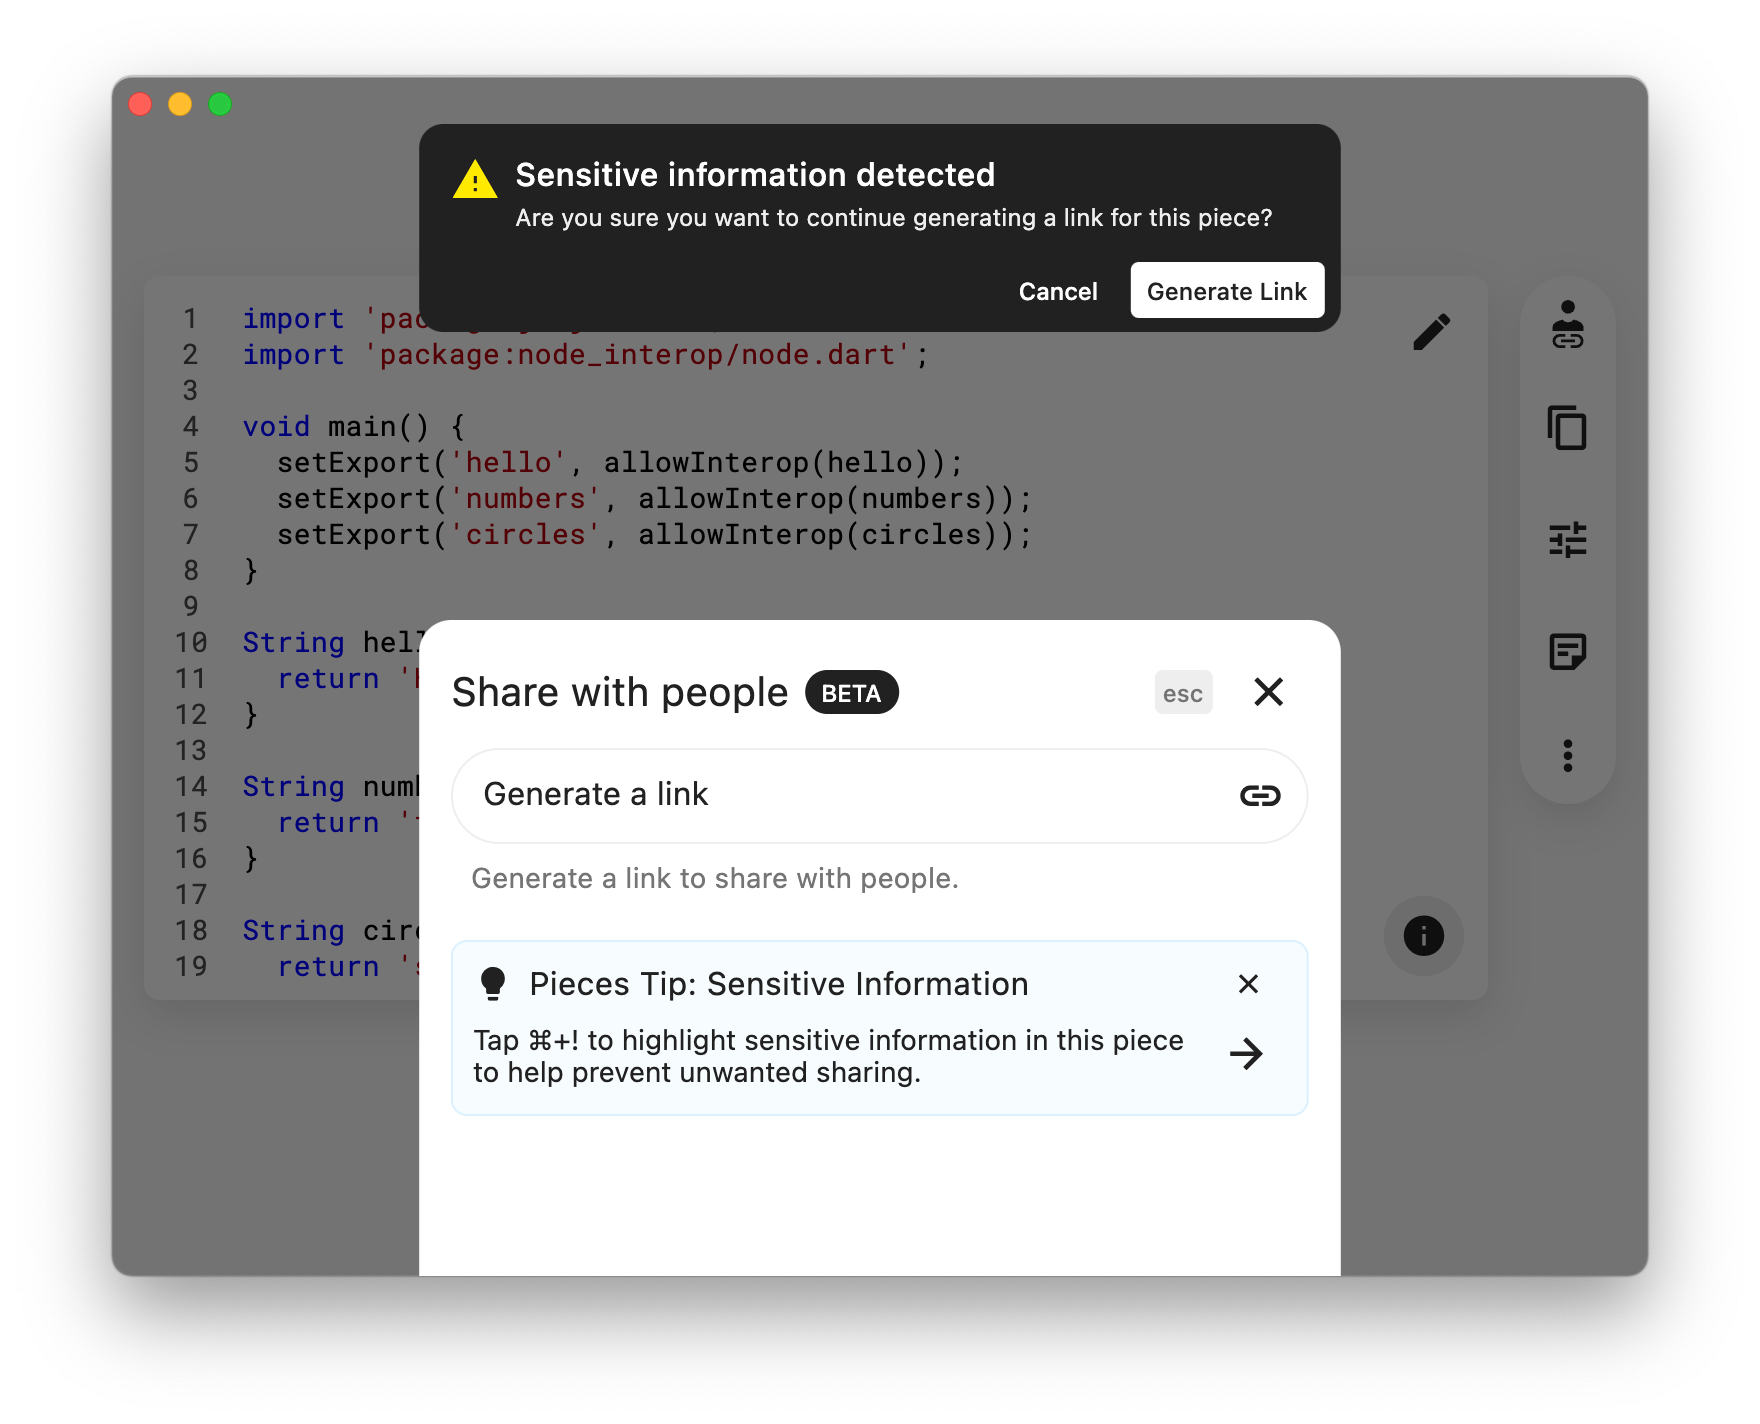Click the round info icon

1423,936
